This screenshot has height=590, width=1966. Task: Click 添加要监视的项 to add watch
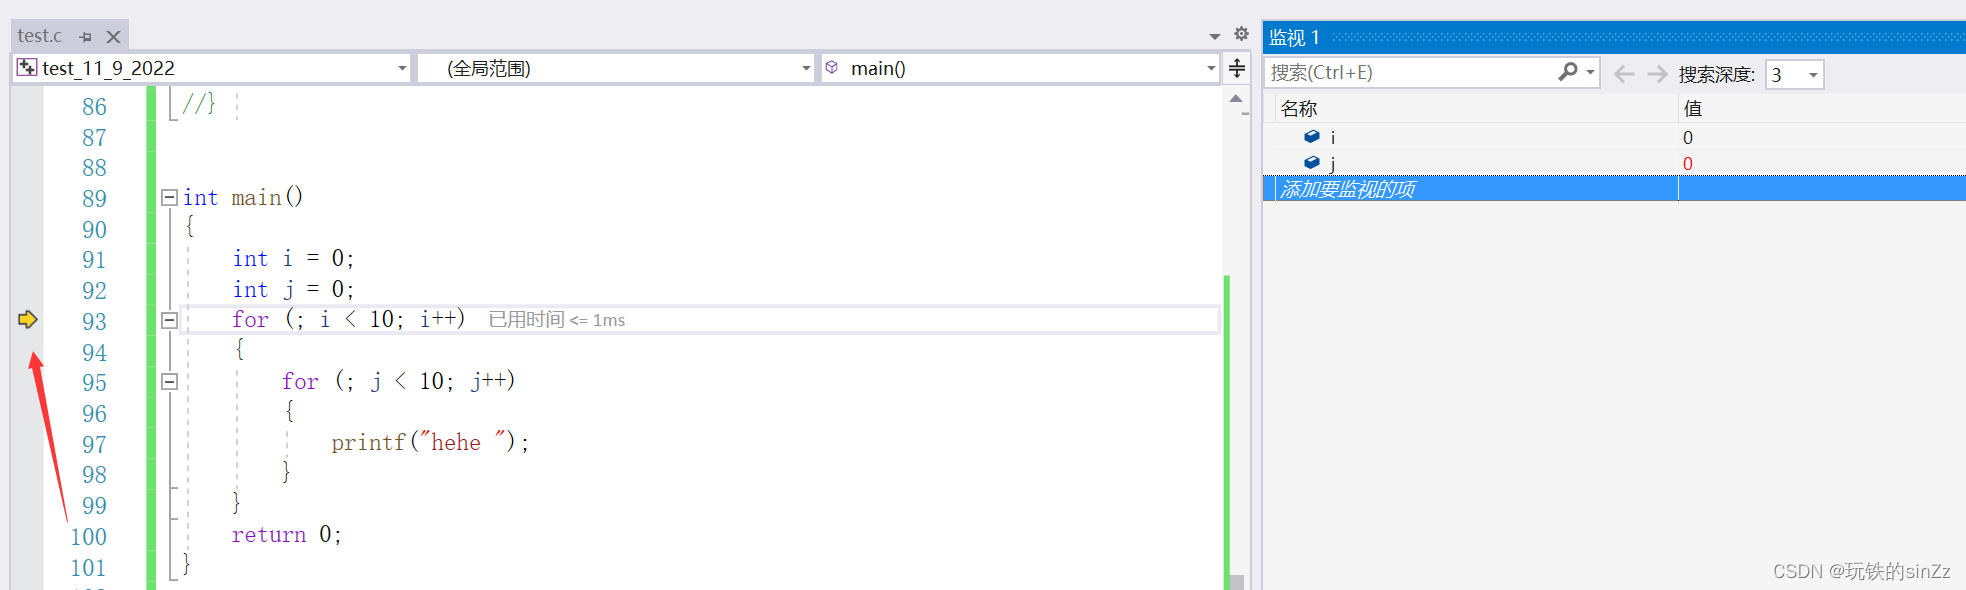coord(1347,189)
